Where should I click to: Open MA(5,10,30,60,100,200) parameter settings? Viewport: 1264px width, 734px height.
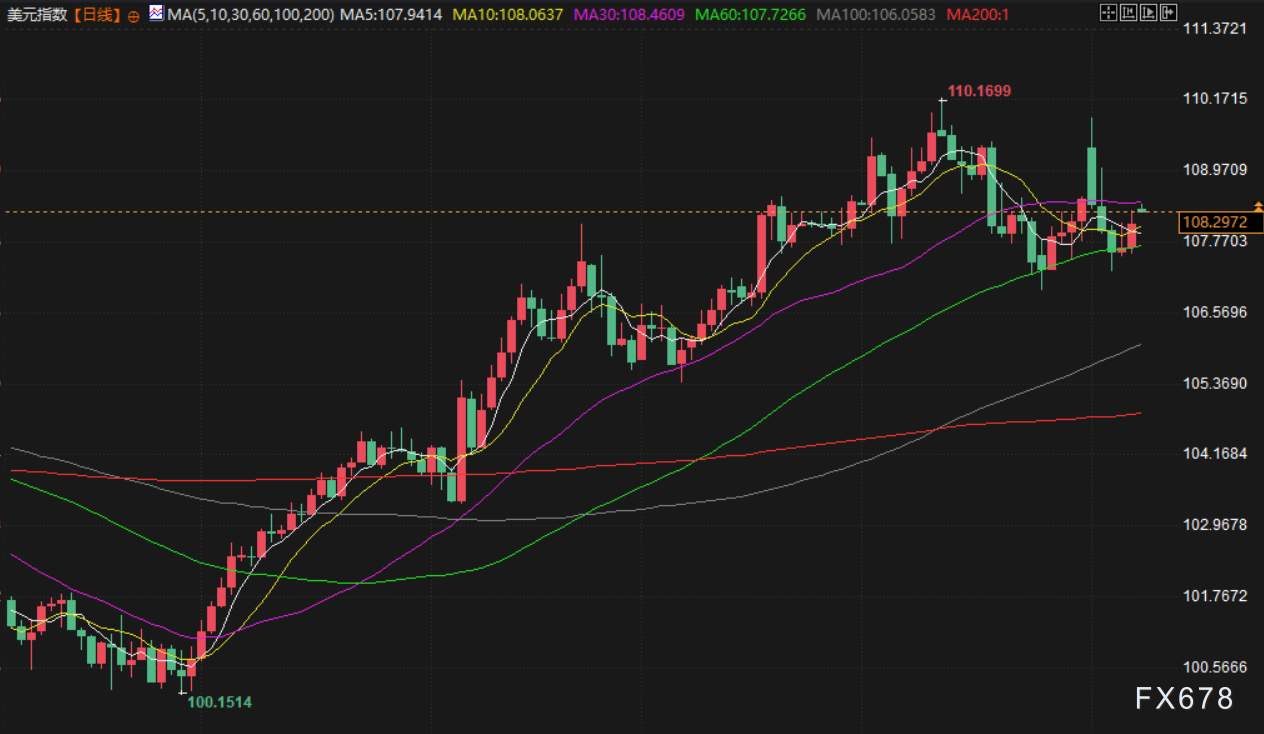(251, 15)
